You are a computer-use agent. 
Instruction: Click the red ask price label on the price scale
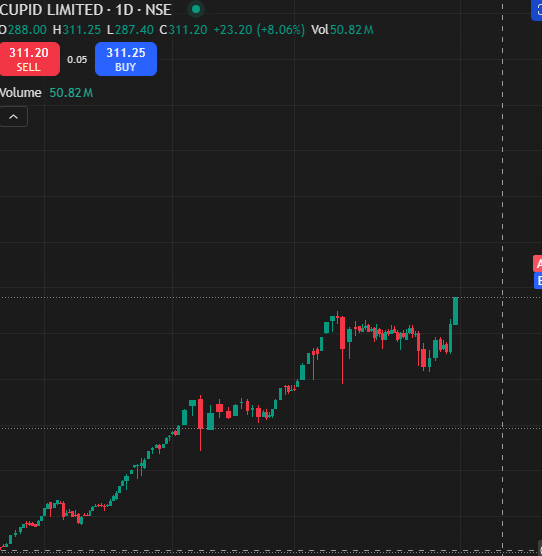(538, 263)
